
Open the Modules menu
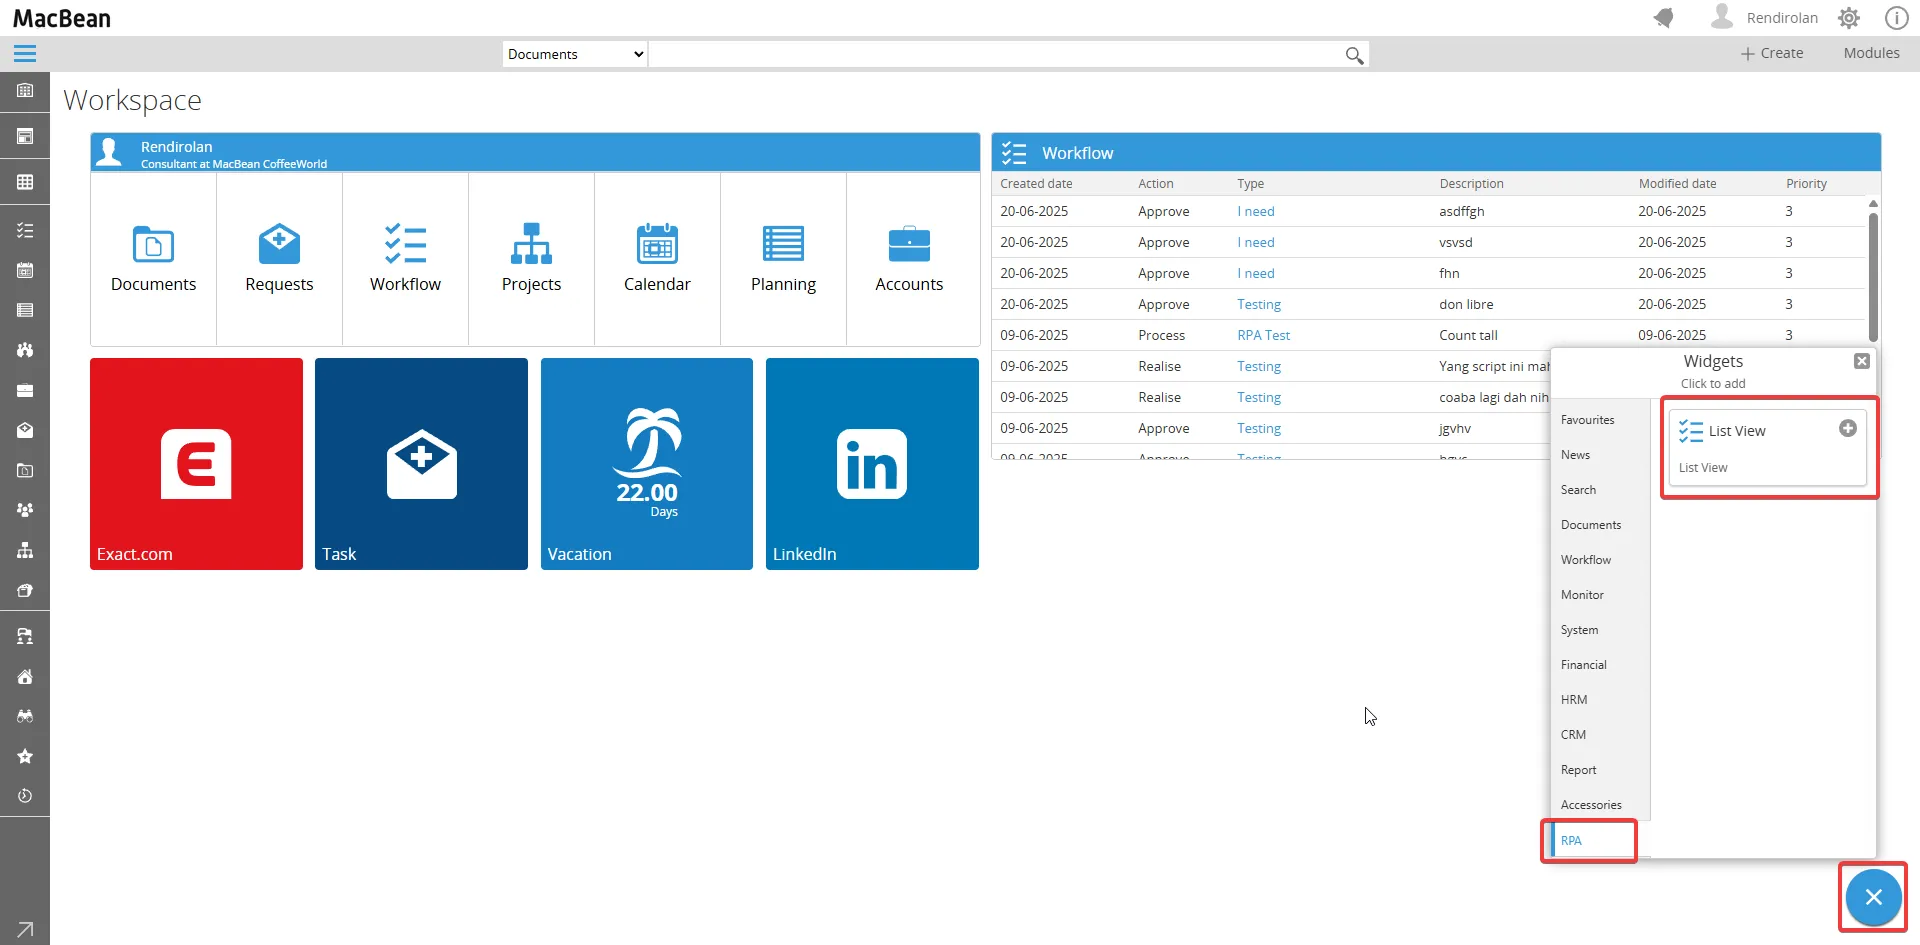[x=1871, y=53]
